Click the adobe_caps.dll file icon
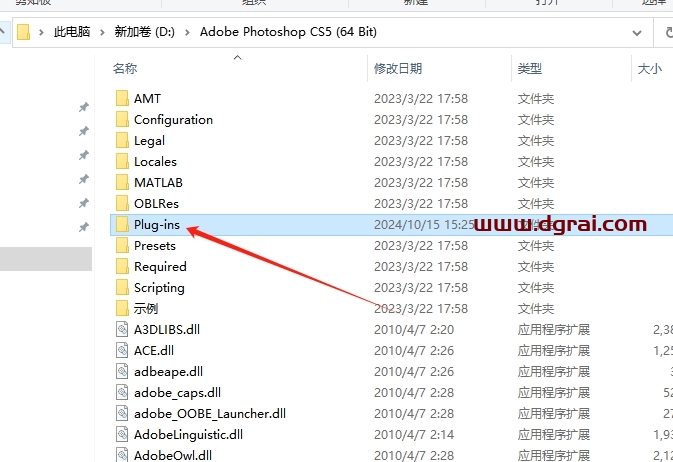This screenshot has width=673, height=462. coord(122,392)
